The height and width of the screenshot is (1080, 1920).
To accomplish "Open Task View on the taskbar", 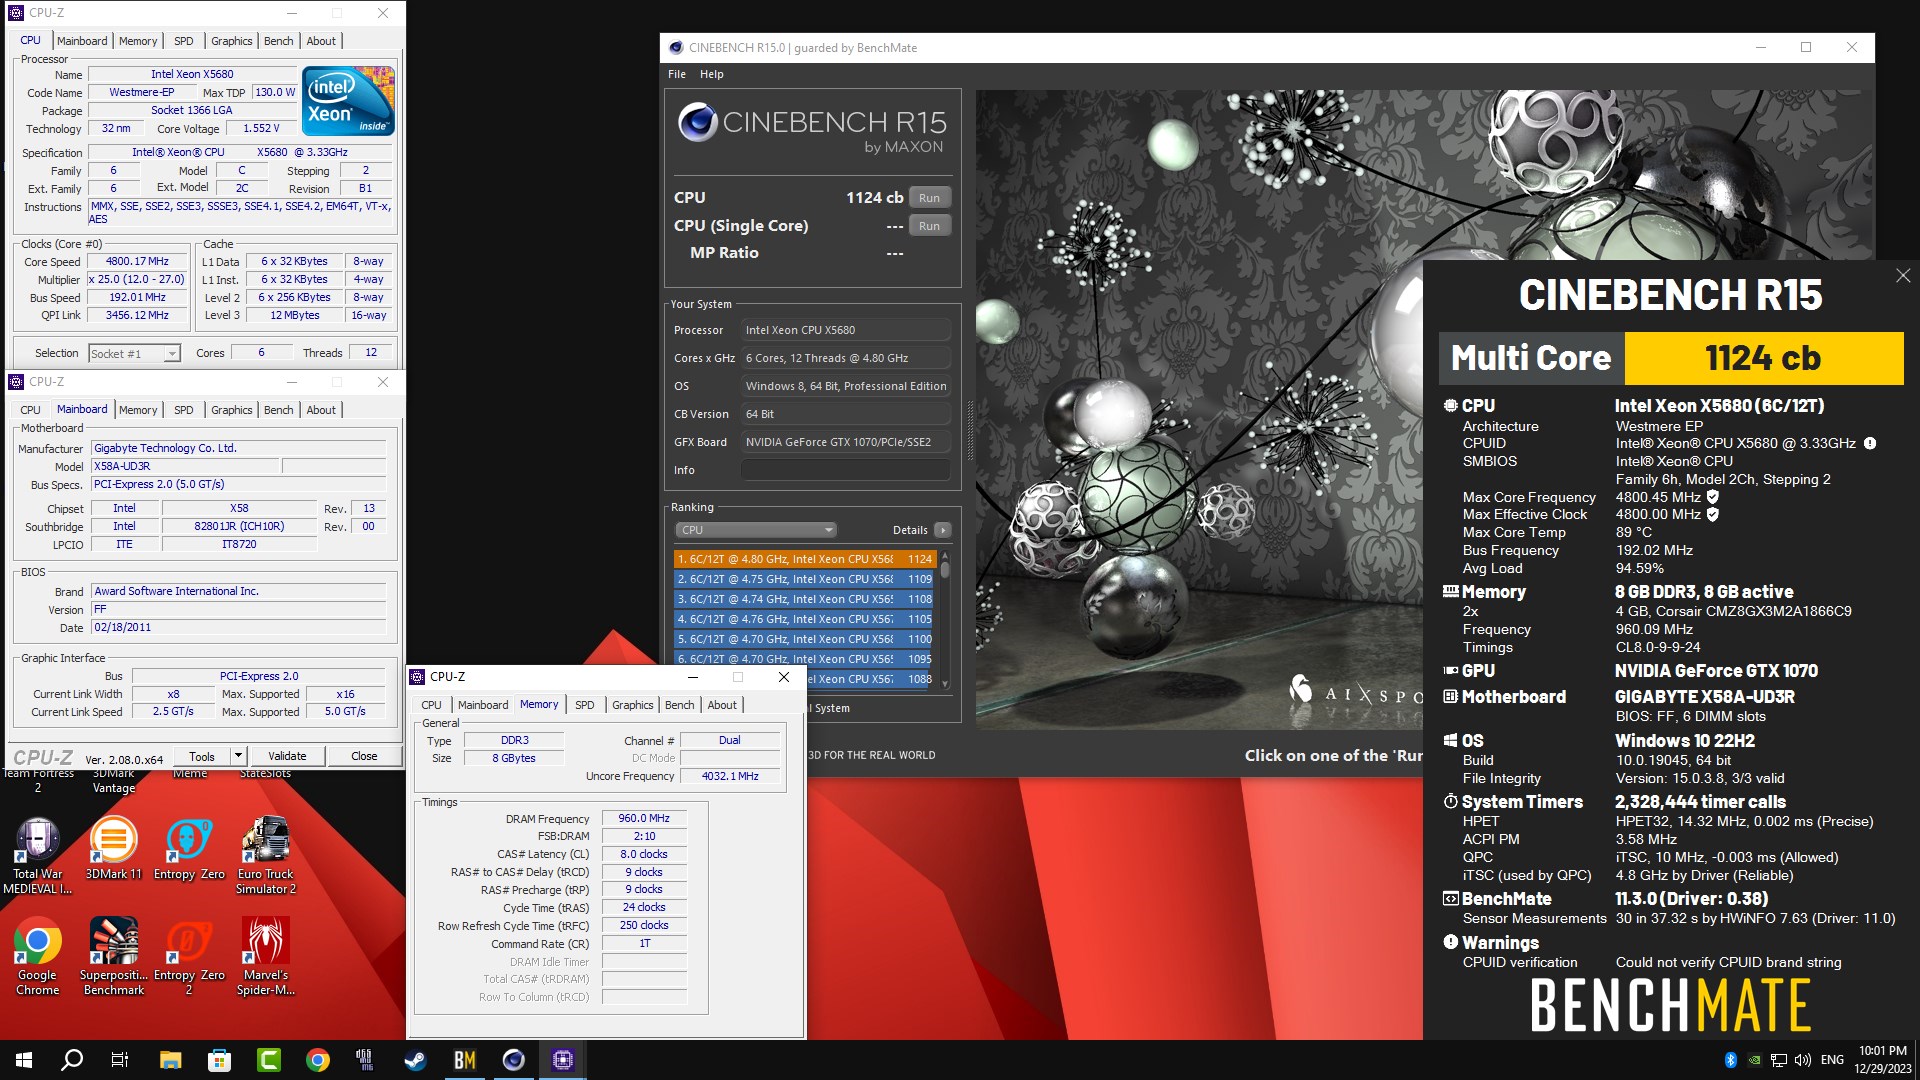I will point(120,1060).
